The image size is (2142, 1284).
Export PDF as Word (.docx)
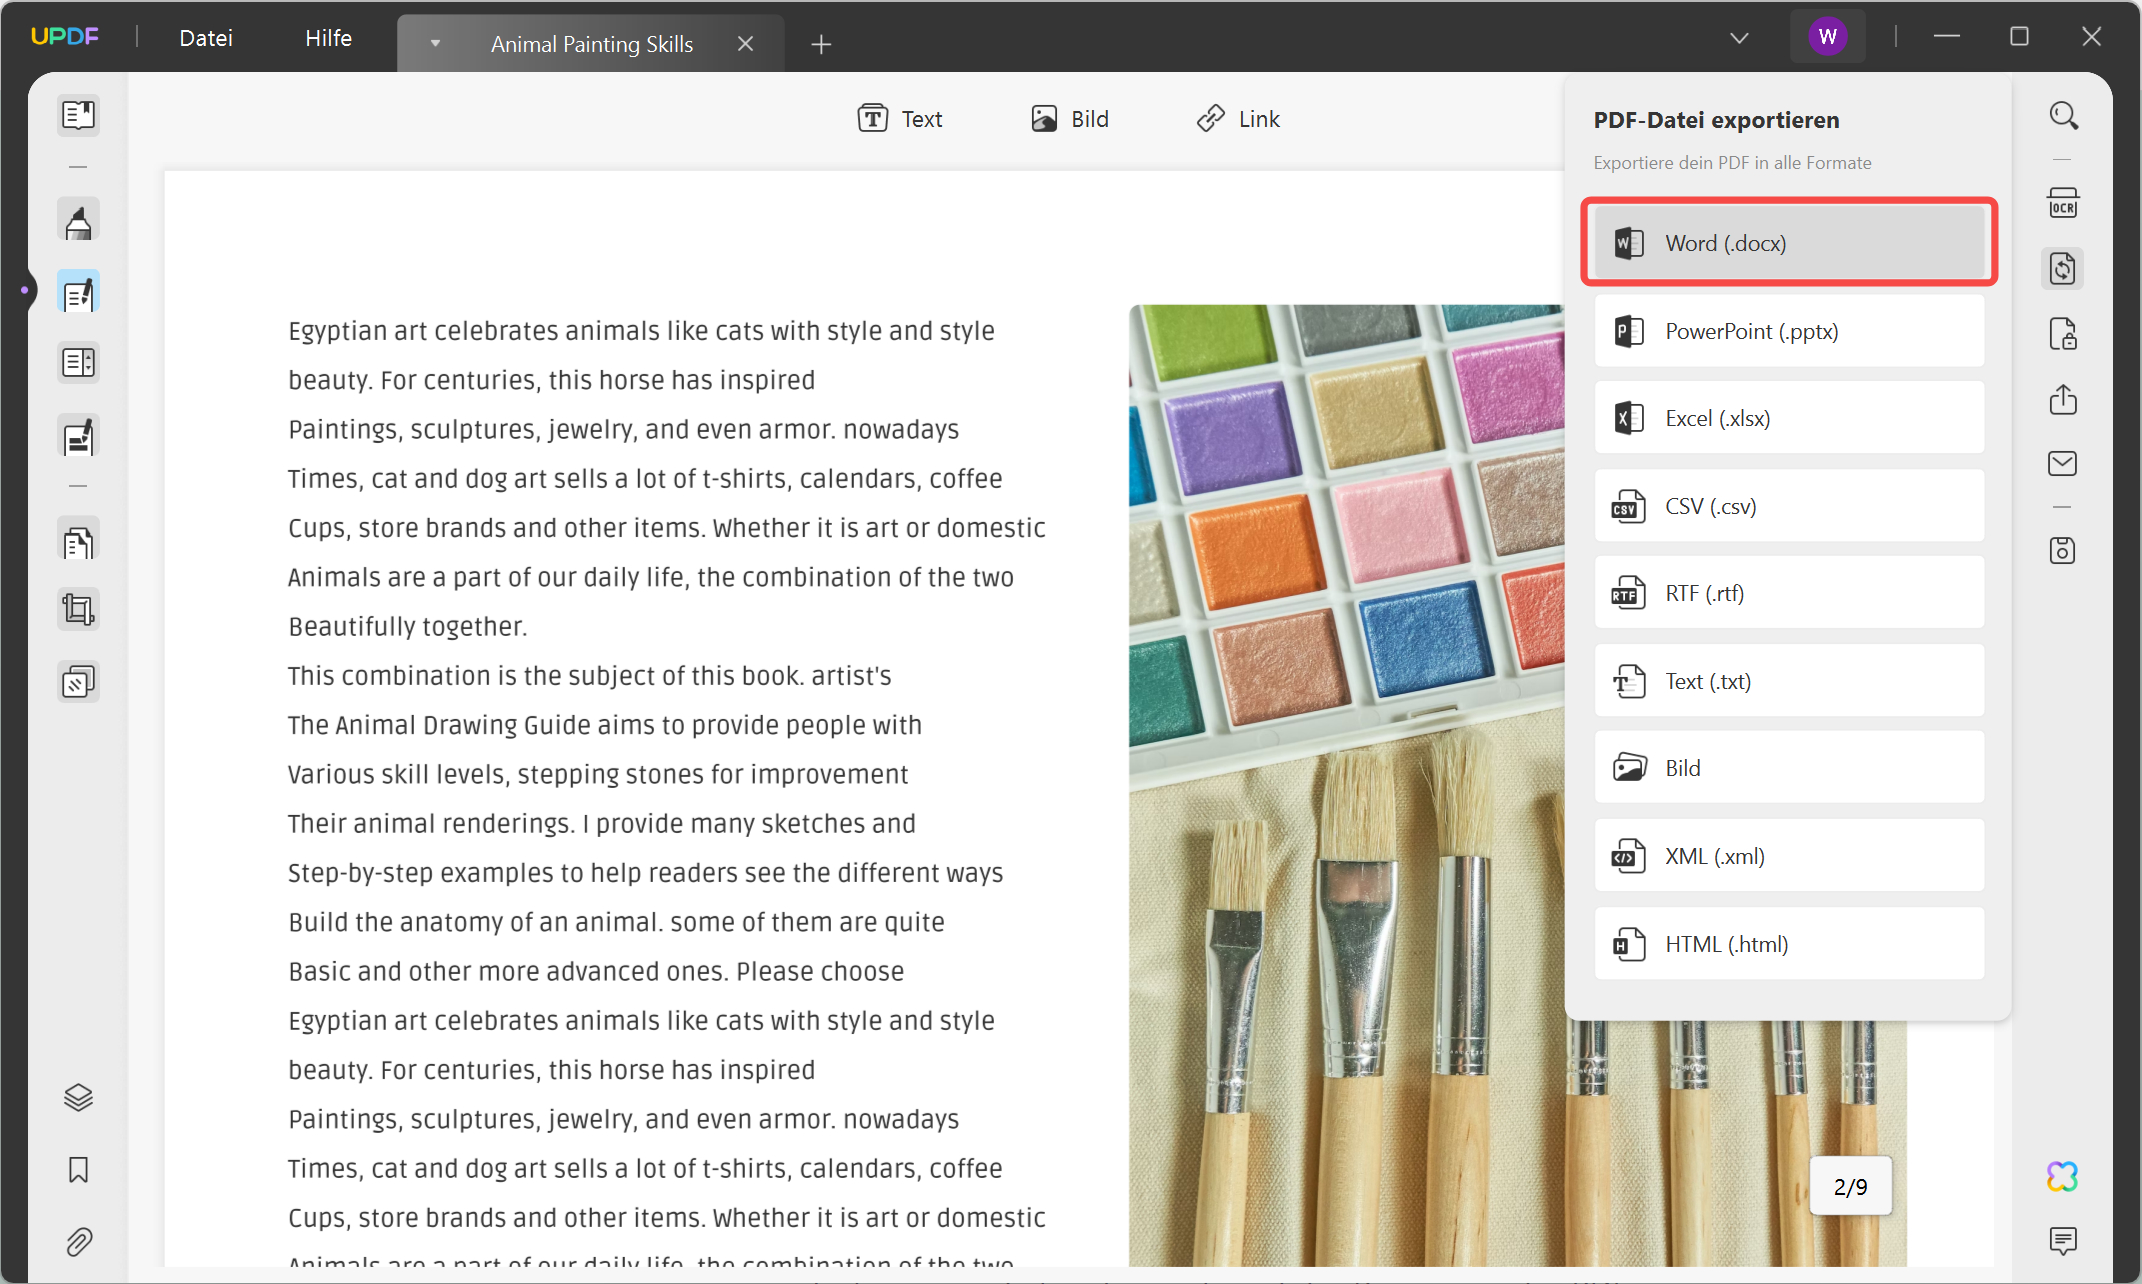pyautogui.click(x=1788, y=243)
